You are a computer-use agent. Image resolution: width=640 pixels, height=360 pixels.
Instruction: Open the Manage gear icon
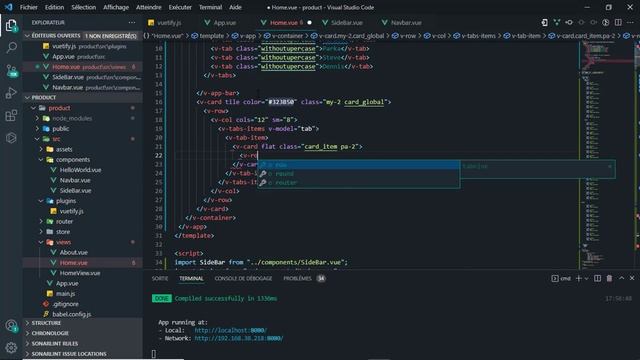click(x=11, y=347)
